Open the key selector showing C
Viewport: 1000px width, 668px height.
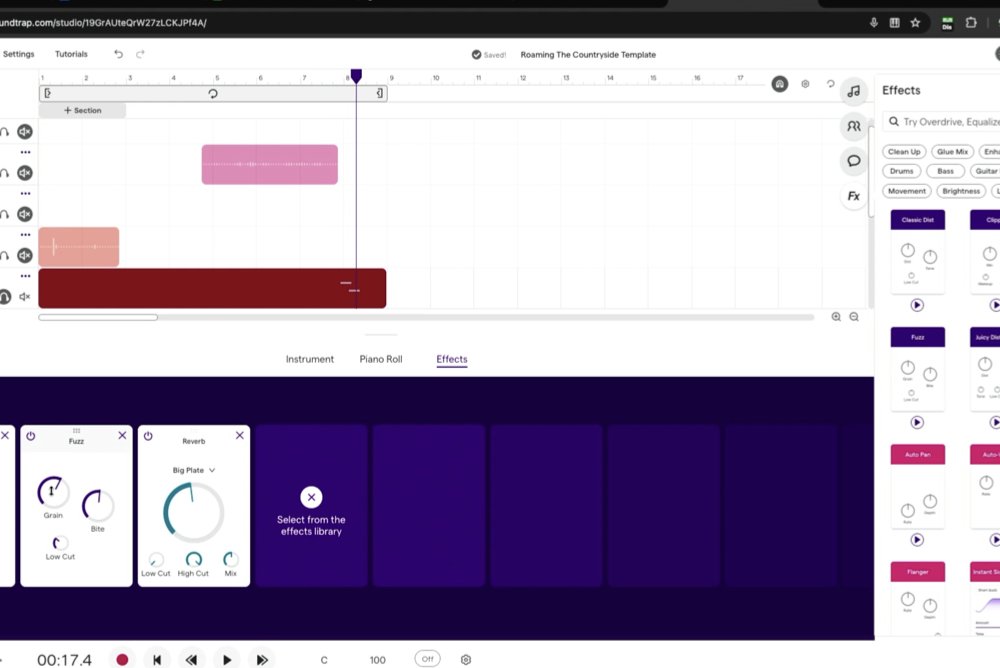pyautogui.click(x=324, y=660)
